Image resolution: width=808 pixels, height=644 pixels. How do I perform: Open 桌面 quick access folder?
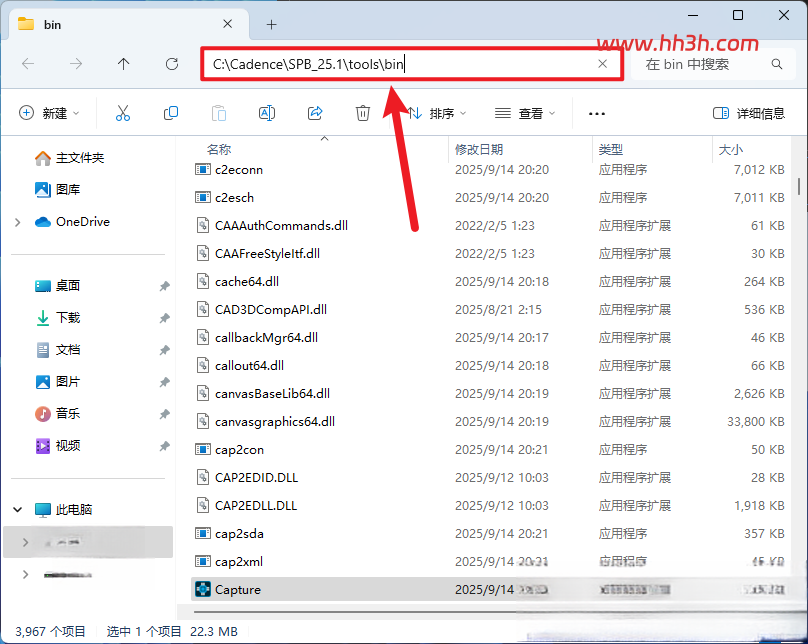[68, 285]
